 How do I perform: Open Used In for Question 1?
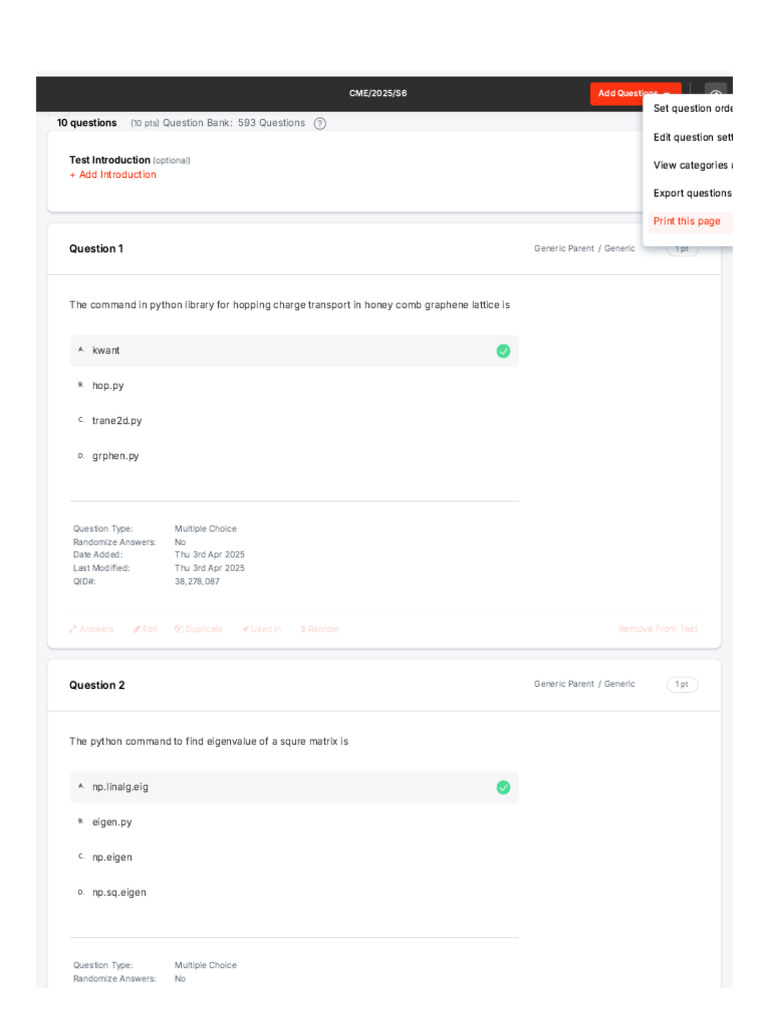tap(261, 629)
